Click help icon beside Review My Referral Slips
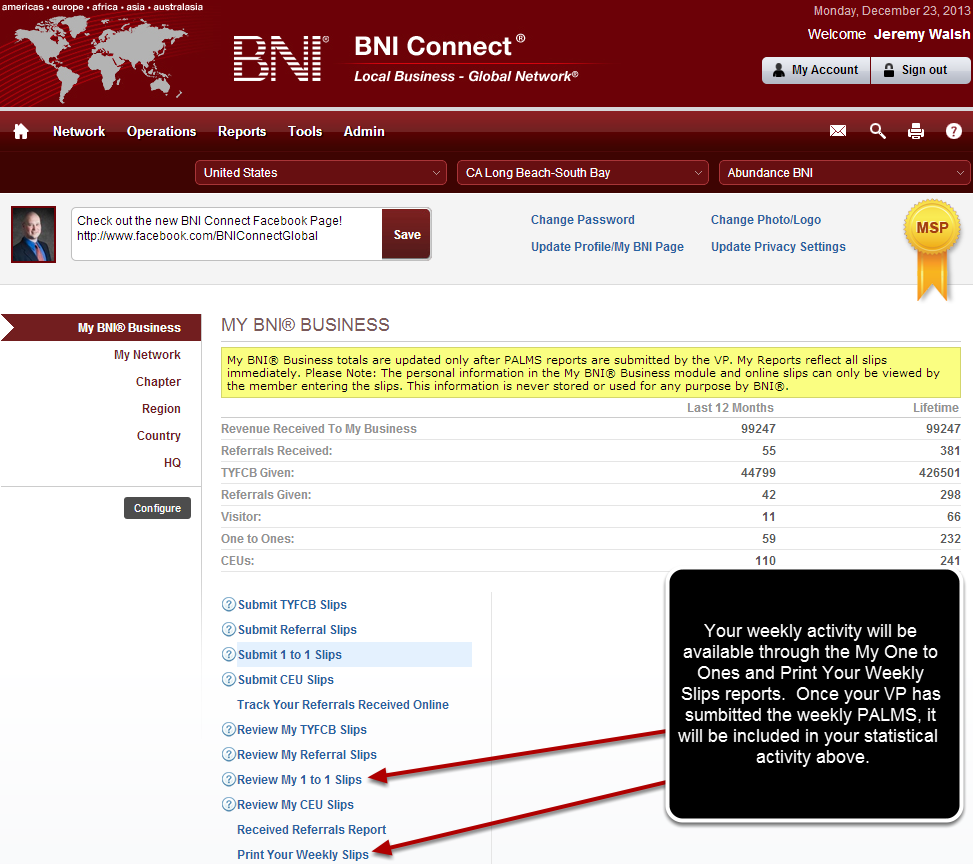Image resolution: width=973 pixels, height=864 pixels. coord(228,754)
